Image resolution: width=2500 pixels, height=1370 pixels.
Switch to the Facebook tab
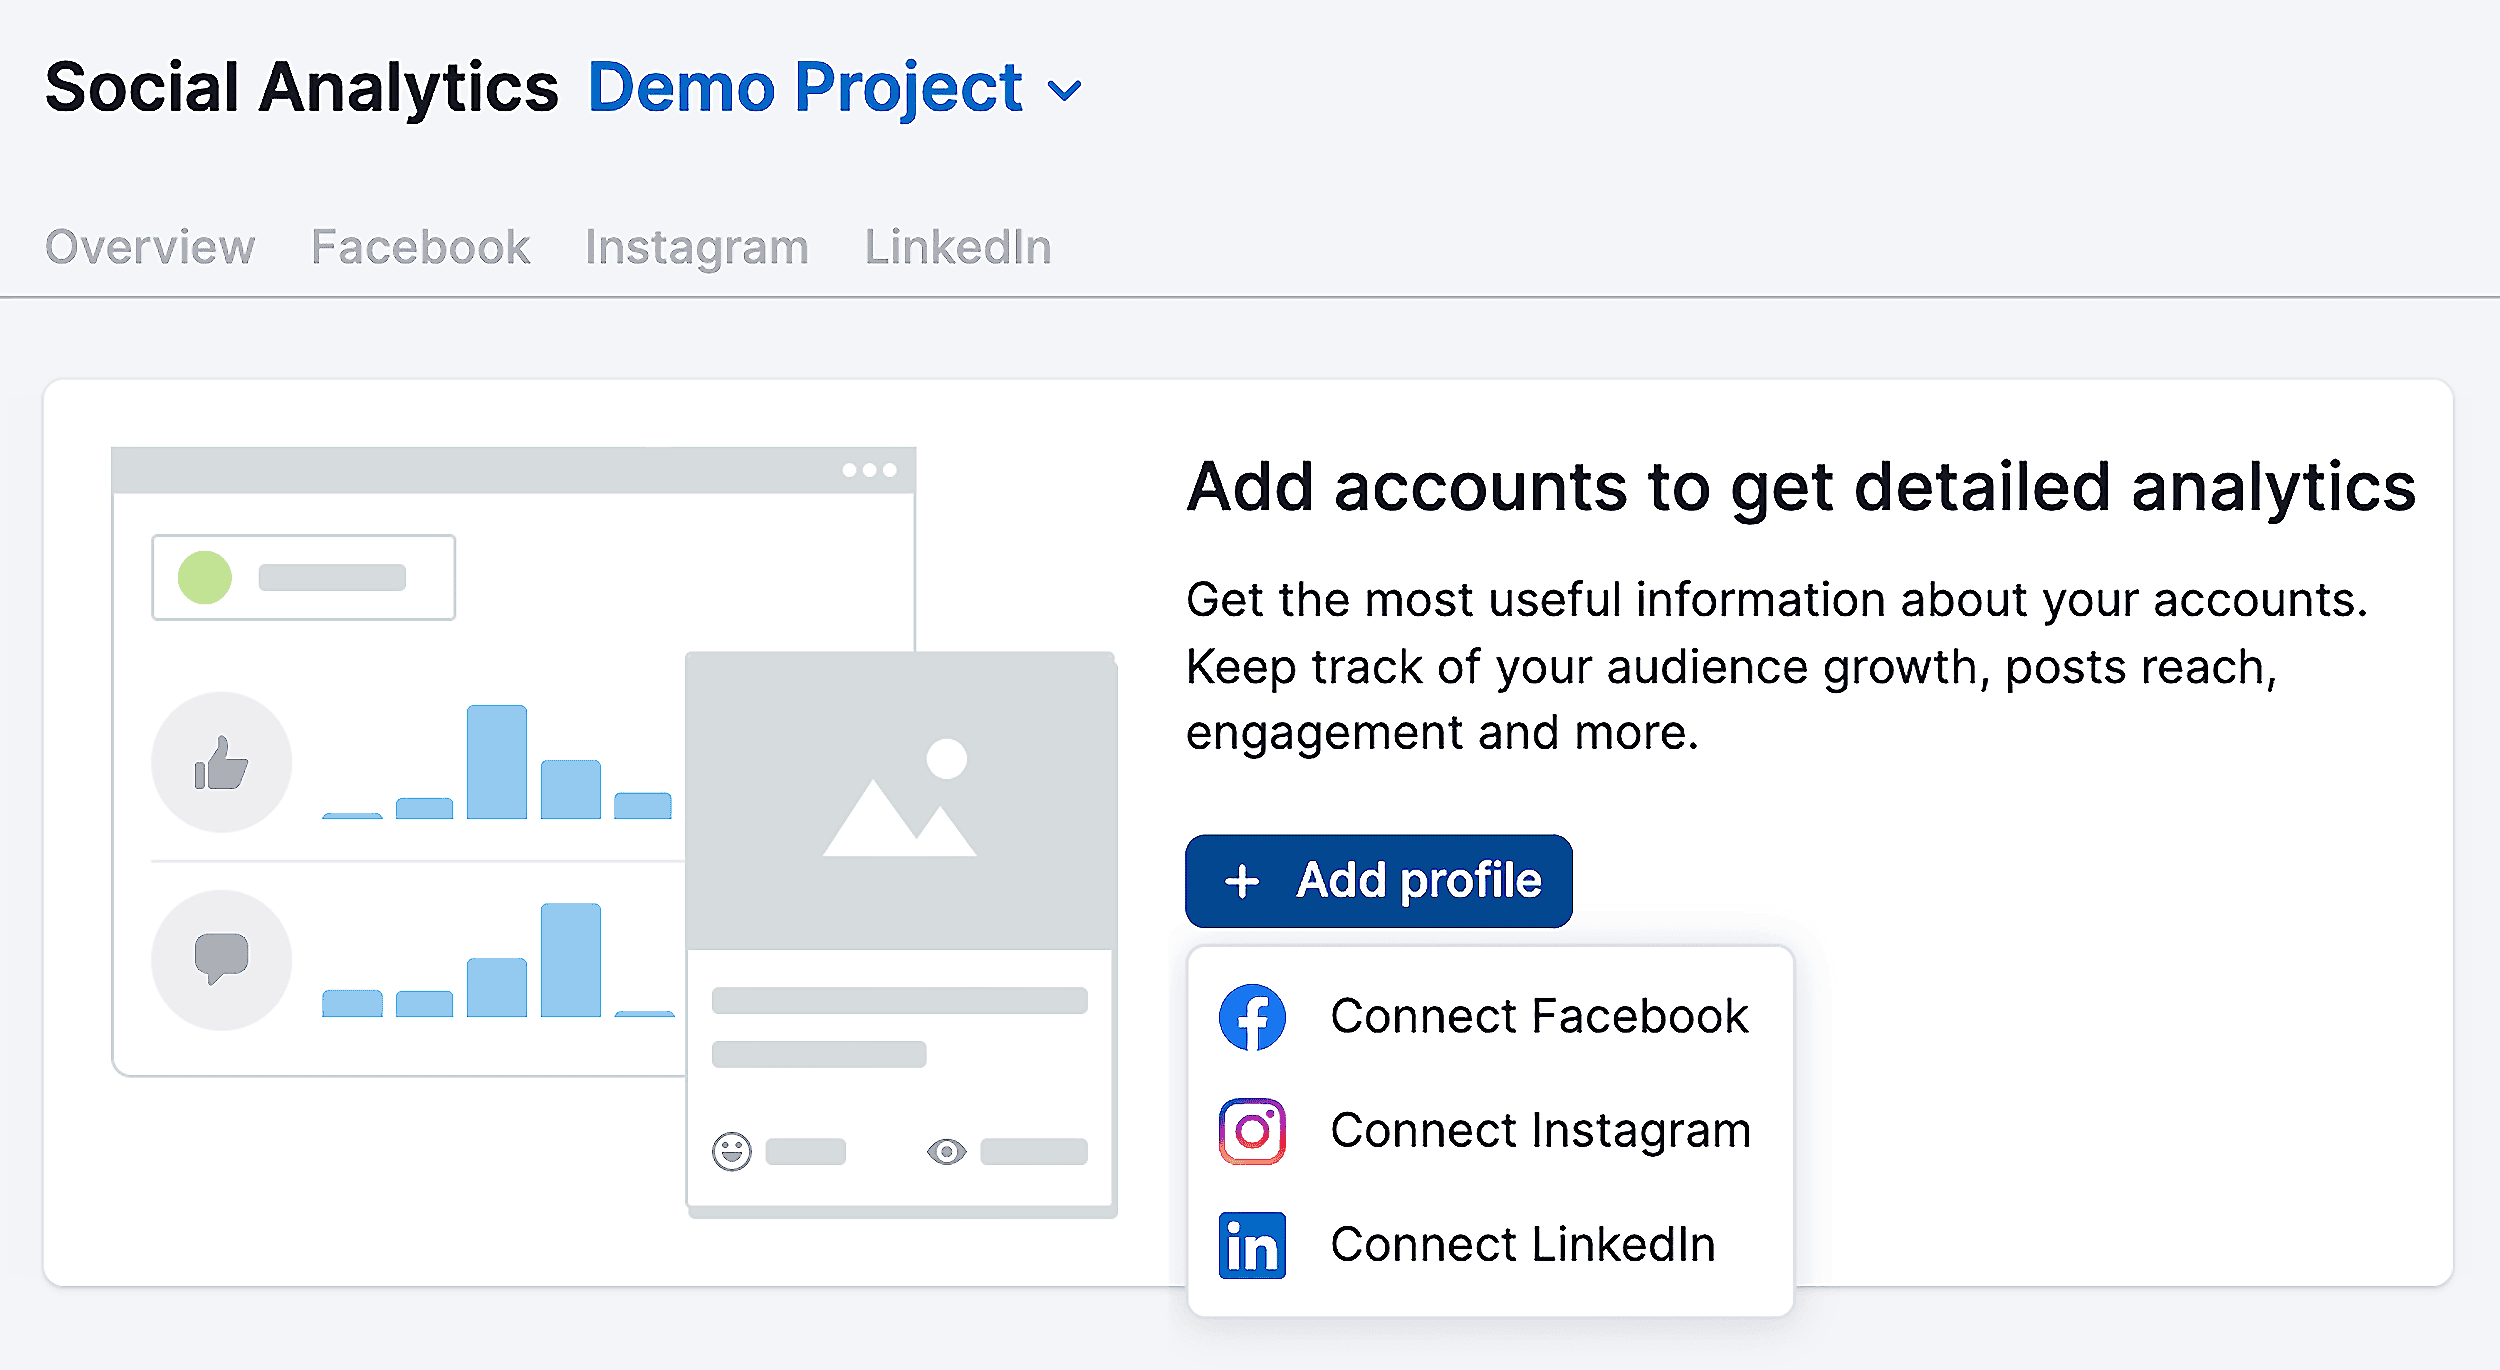click(420, 247)
